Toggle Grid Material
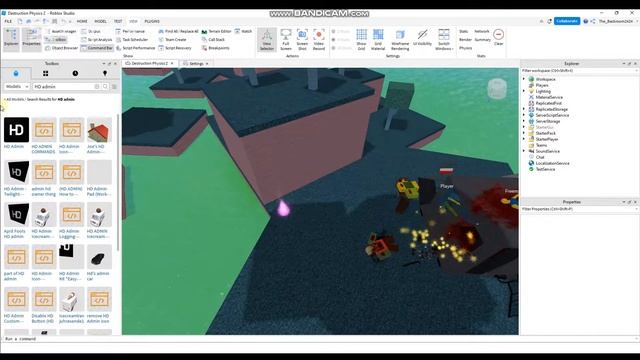The image size is (640, 360). click(378, 40)
